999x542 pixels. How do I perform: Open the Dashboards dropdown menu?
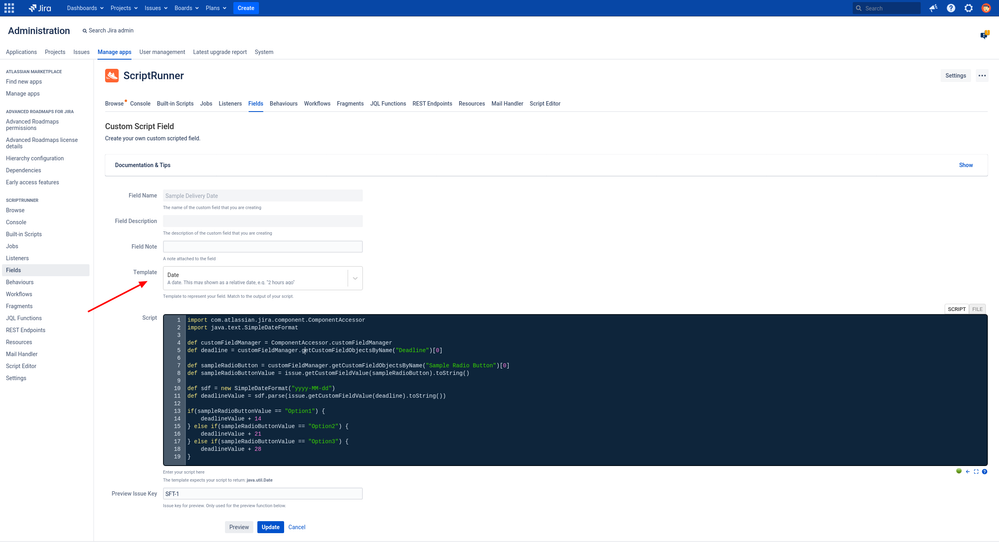click(85, 8)
